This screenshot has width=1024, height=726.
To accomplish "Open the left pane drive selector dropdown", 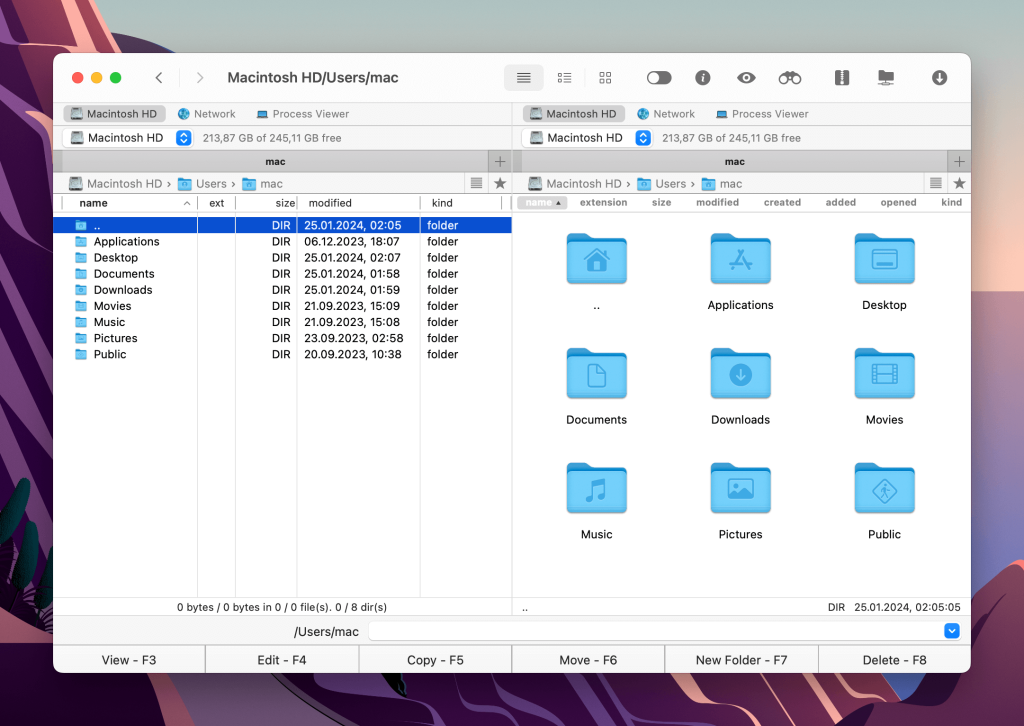I will click(x=182, y=137).
